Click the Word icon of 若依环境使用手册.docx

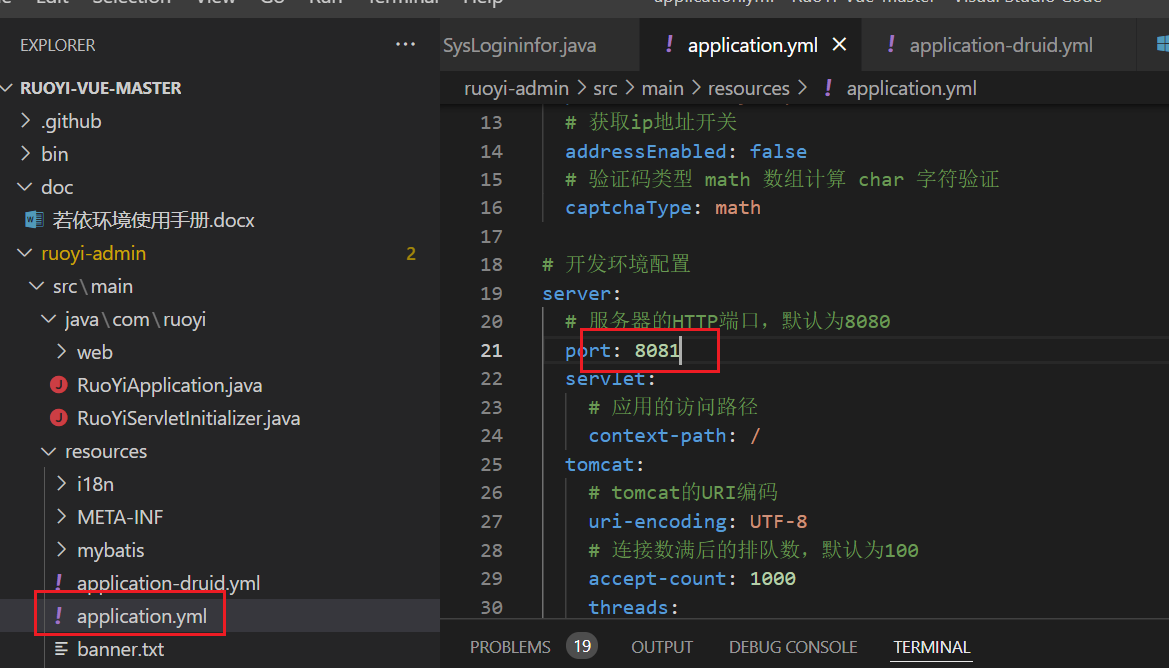(x=34, y=220)
